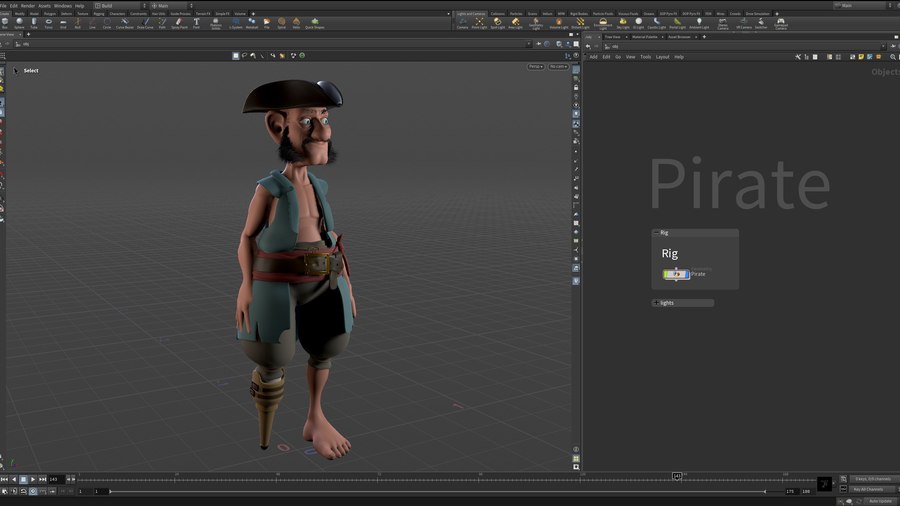This screenshot has width=900, height=506.
Task: Create a Point Light from shelf
Action: (x=479, y=22)
